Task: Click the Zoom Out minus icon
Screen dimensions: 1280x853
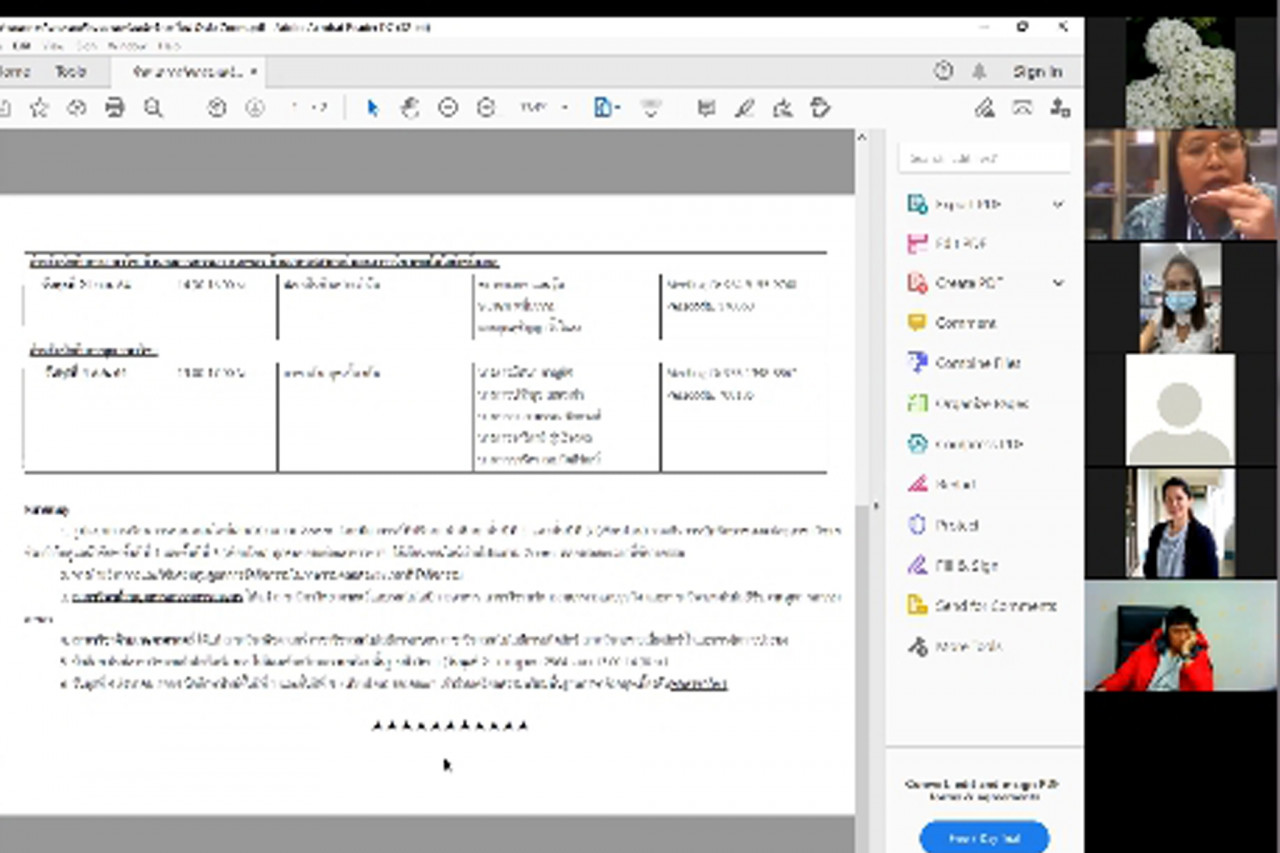Action: [448, 108]
